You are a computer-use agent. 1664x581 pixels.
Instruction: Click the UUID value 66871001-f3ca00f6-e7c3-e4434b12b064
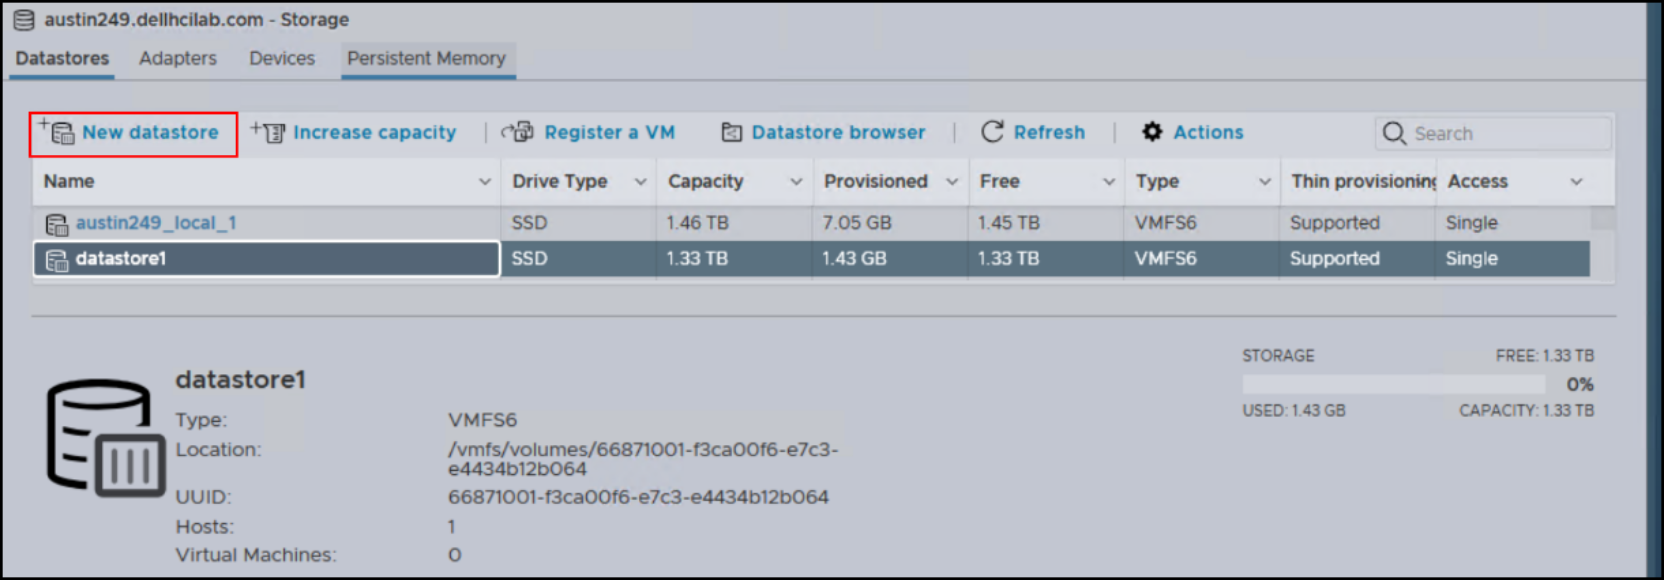click(x=638, y=497)
